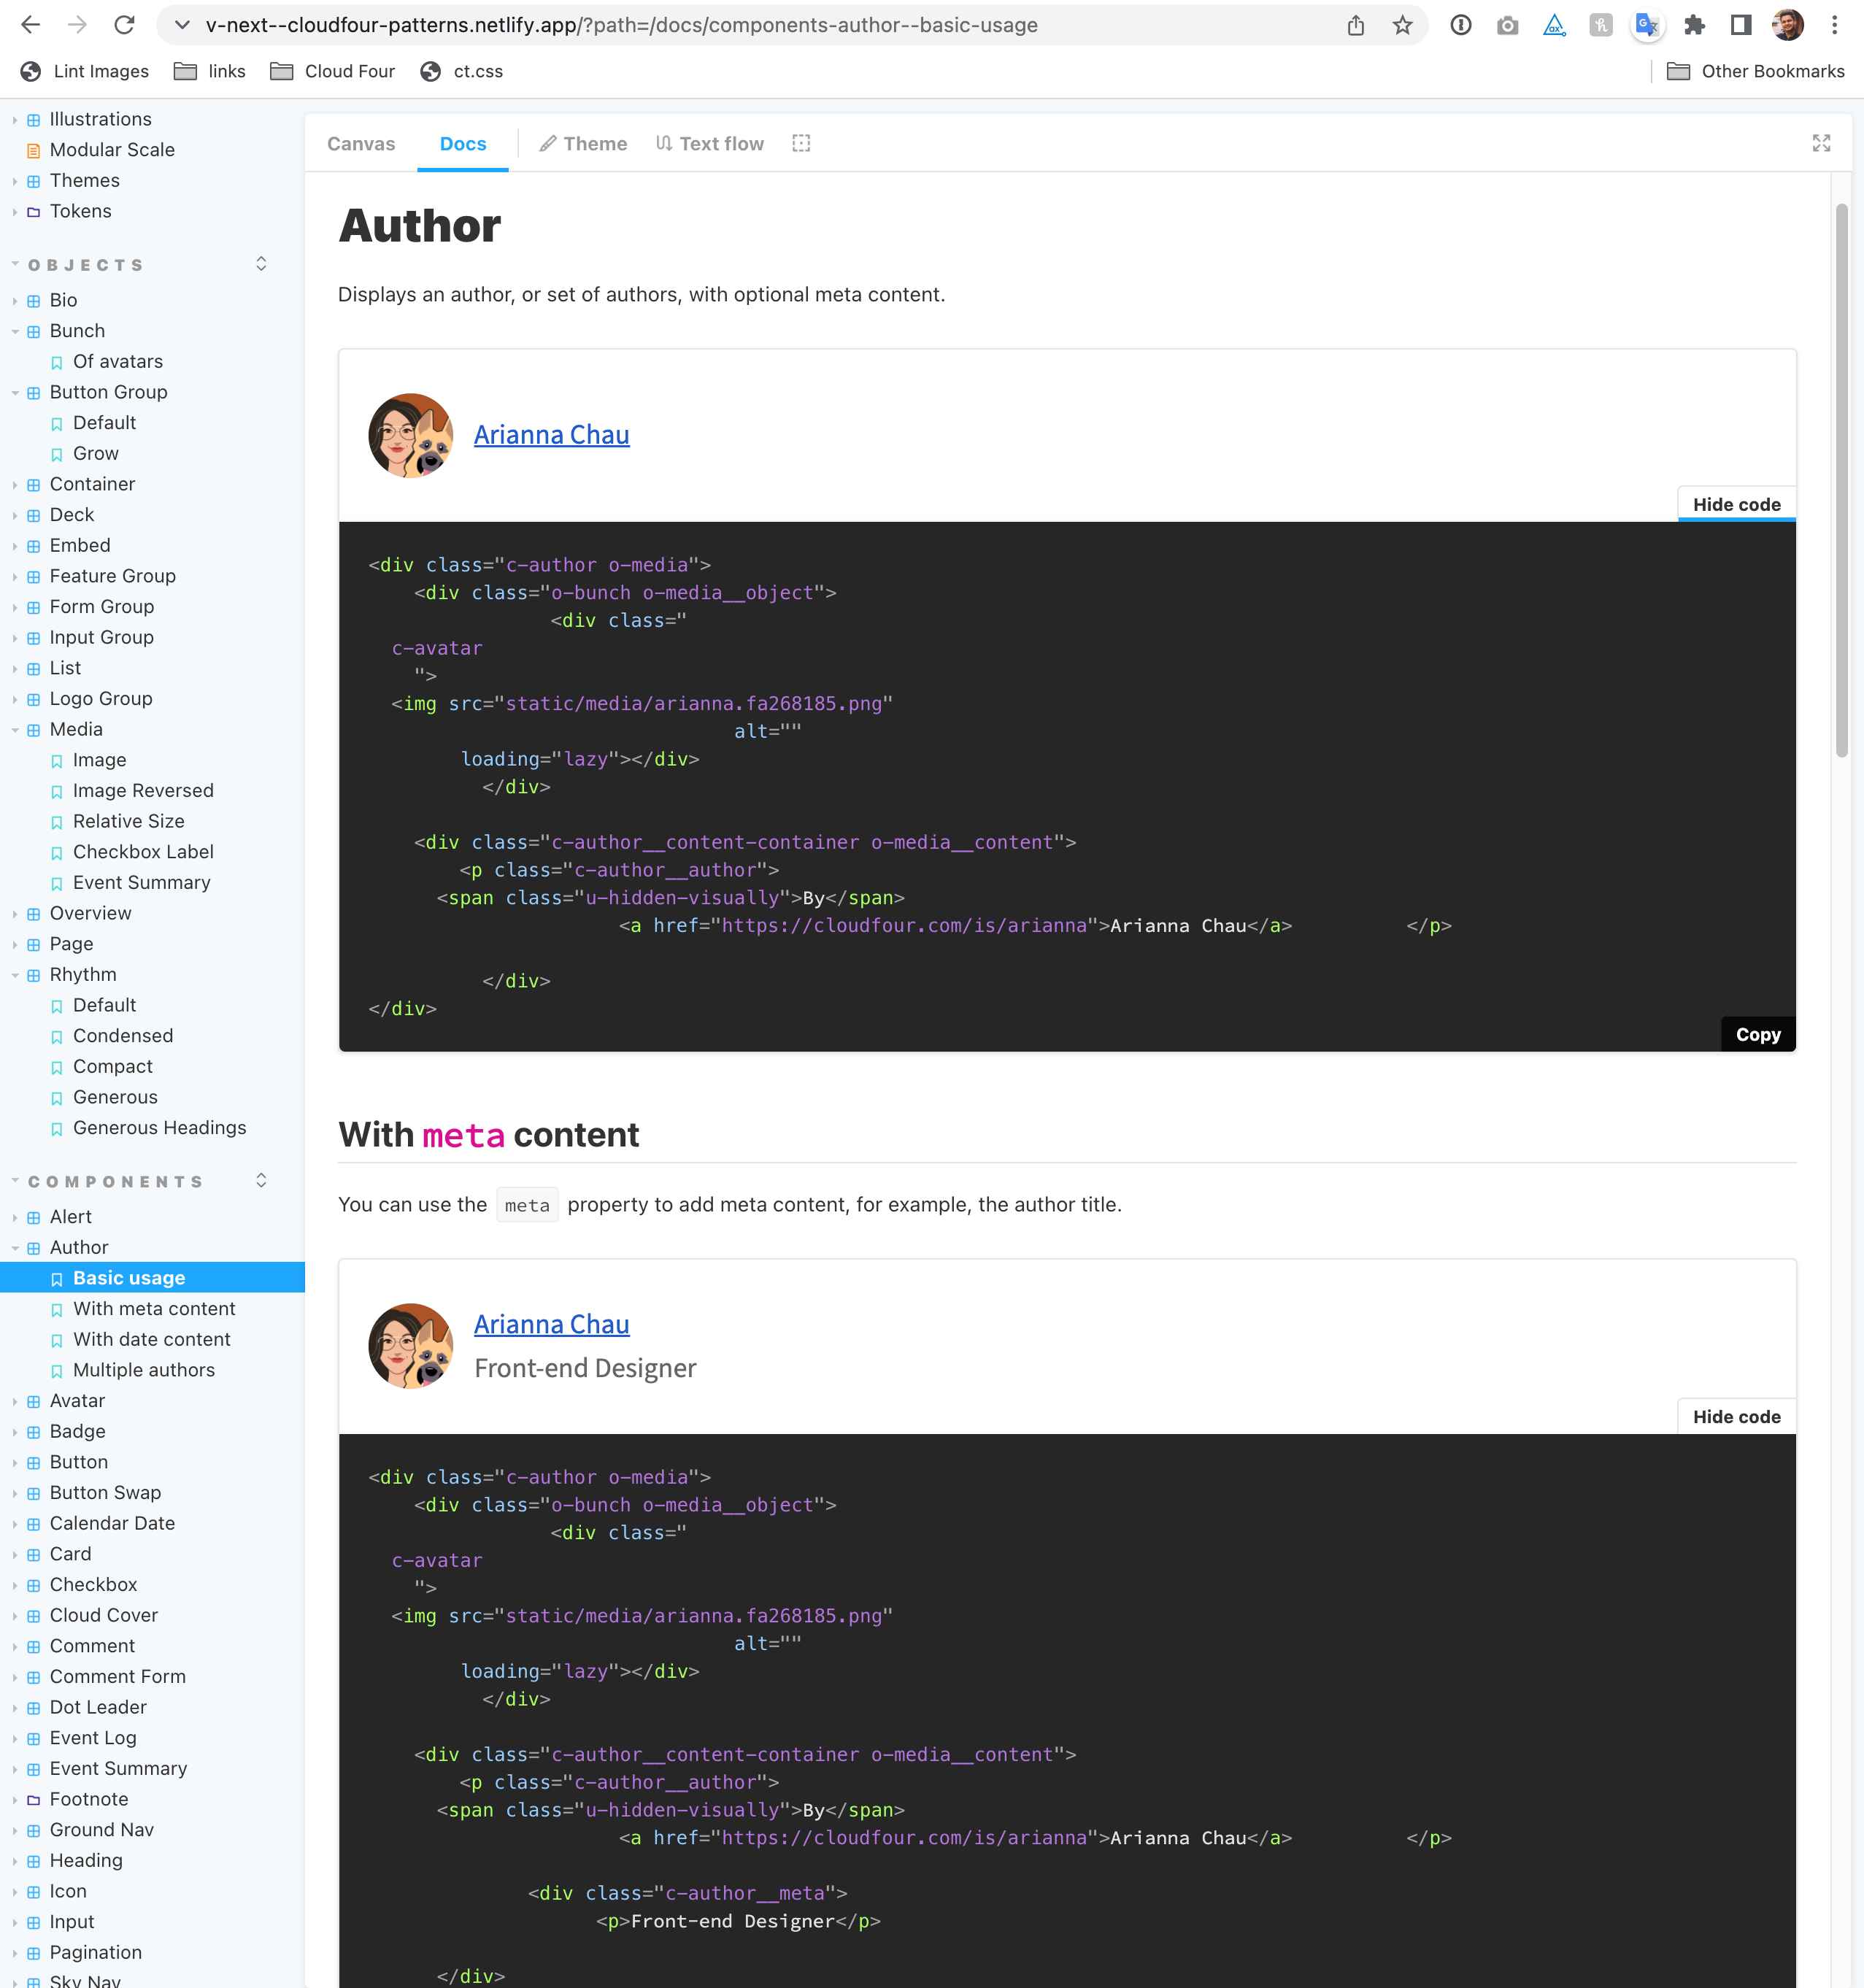Click the Google Translate extension icon
The width and height of the screenshot is (1864, 1988).
coord(1647,25)
